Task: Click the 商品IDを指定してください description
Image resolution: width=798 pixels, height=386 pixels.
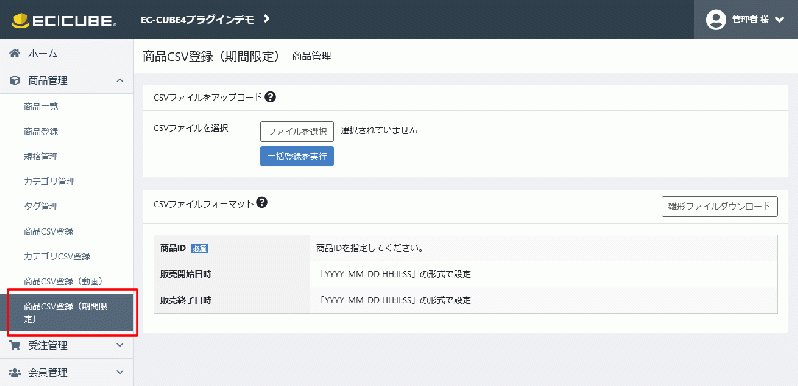Action: tap(370, 249)
